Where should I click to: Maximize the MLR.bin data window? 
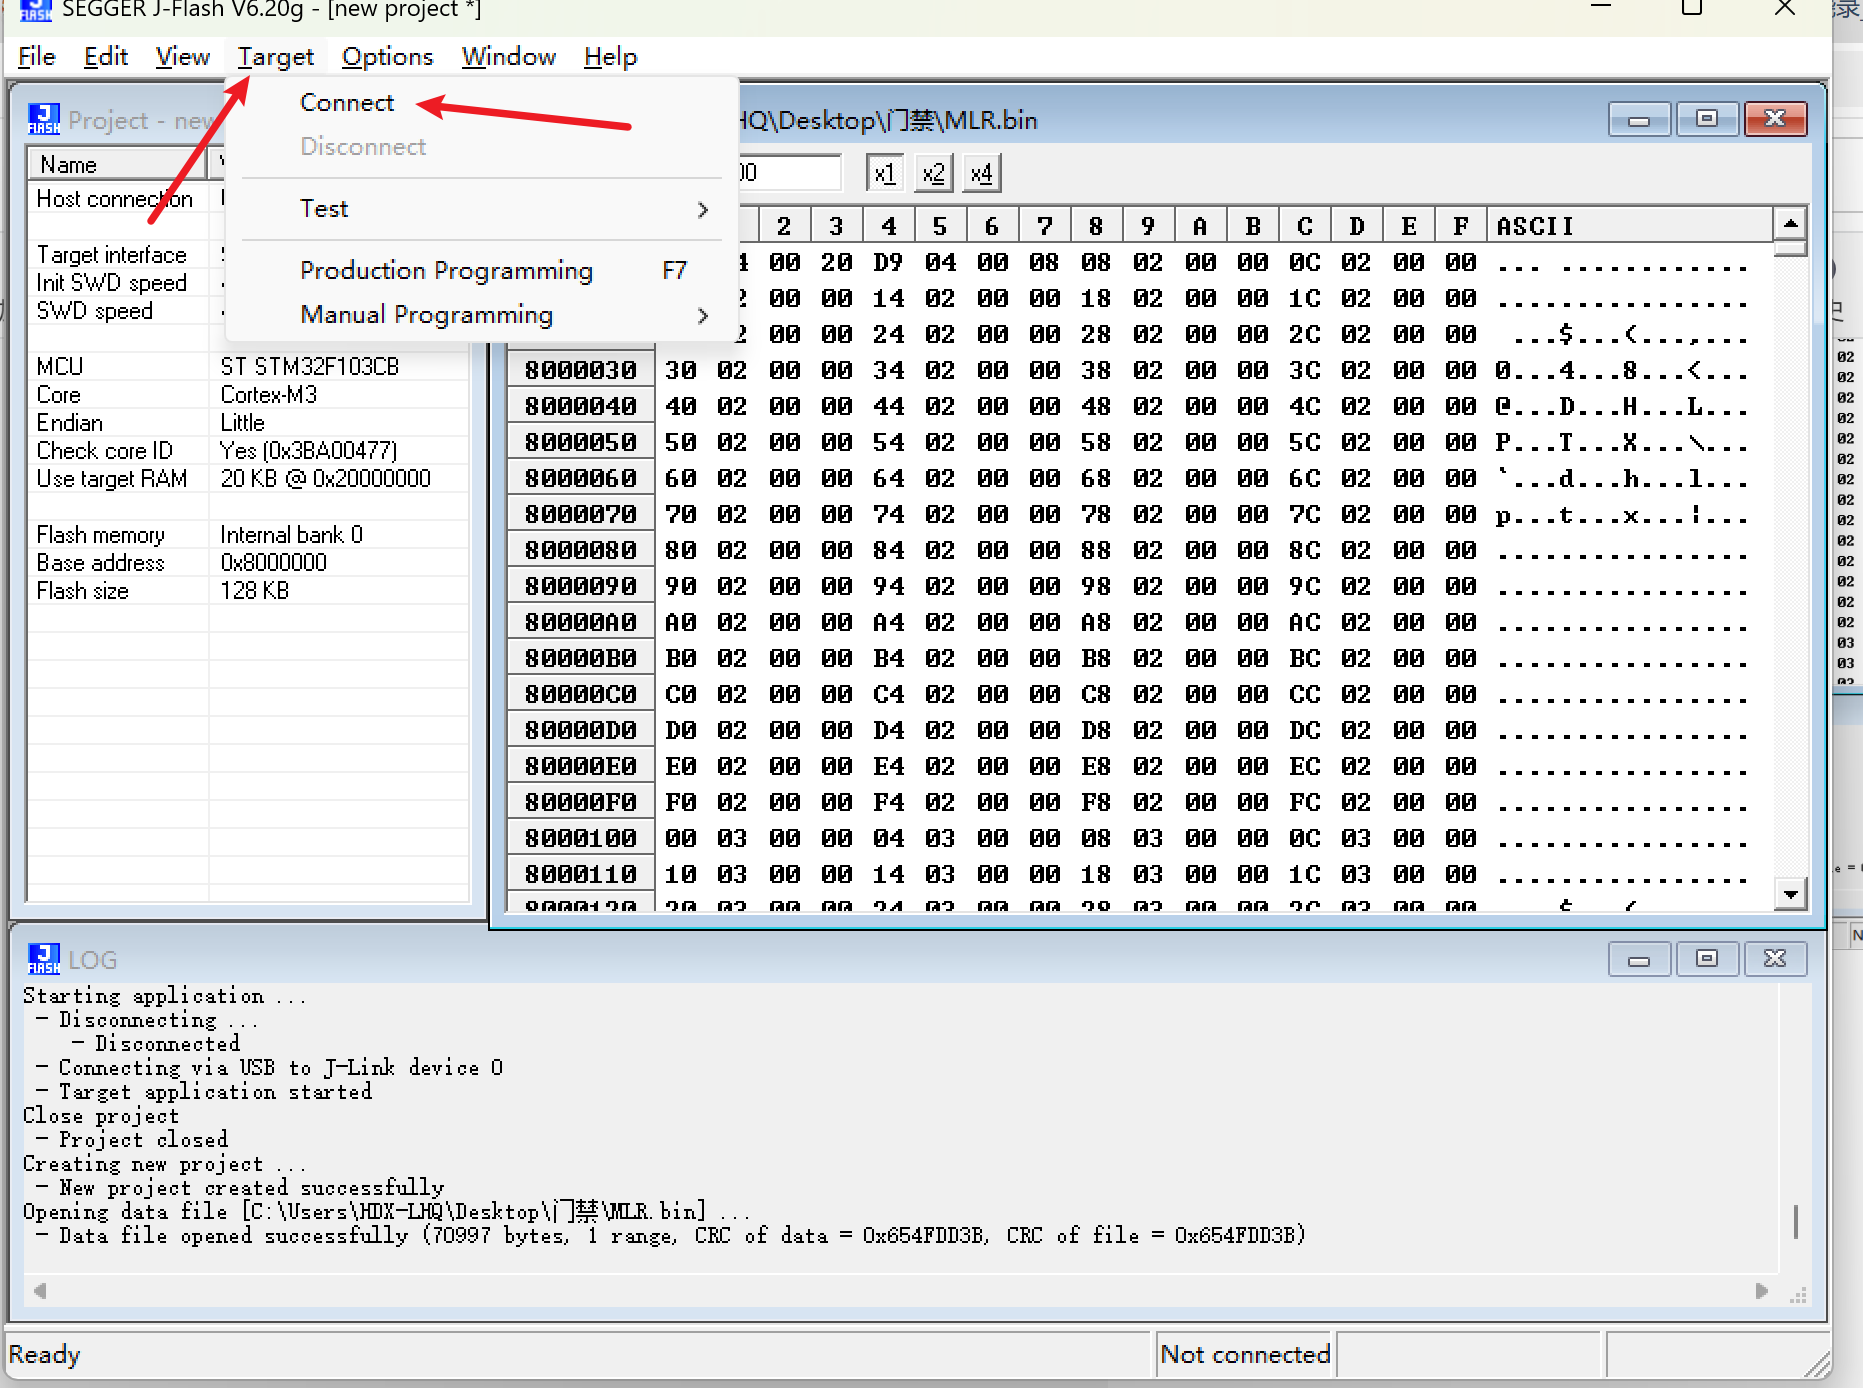[1707, 119]
